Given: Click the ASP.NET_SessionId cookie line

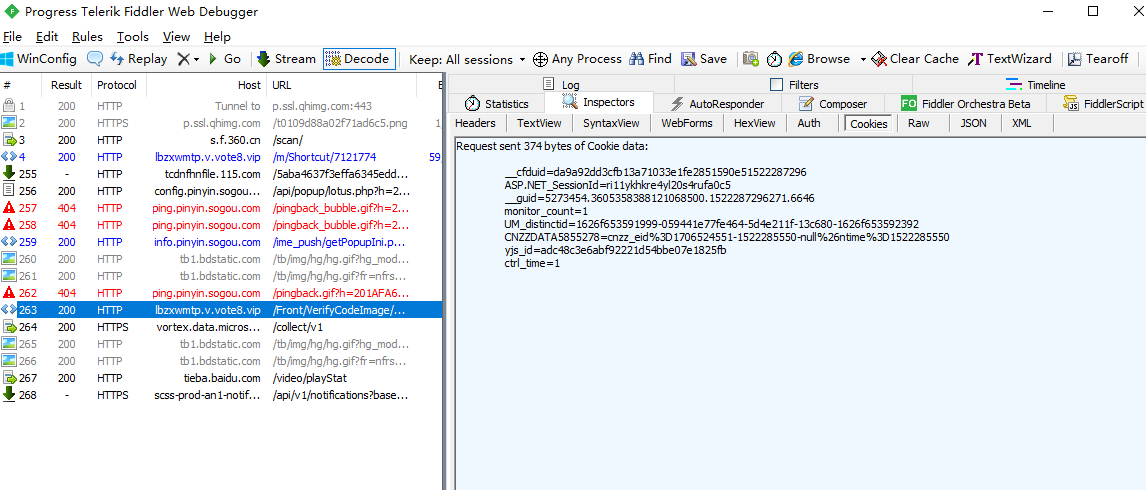Looking at the screenshot, I should (618, 185).
